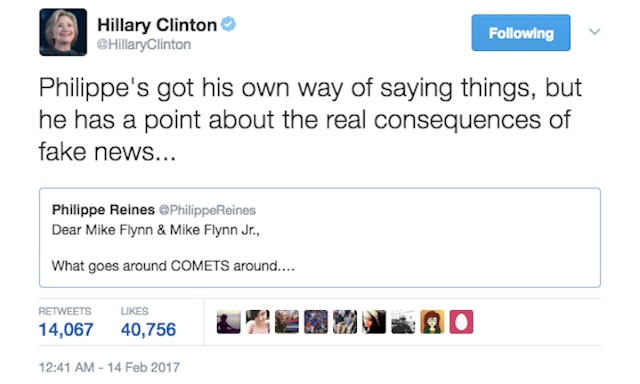This screenshot has width=640, height=384.
Task: Open the black-and-white ship avatar
Action: click(x=403, y=322)
